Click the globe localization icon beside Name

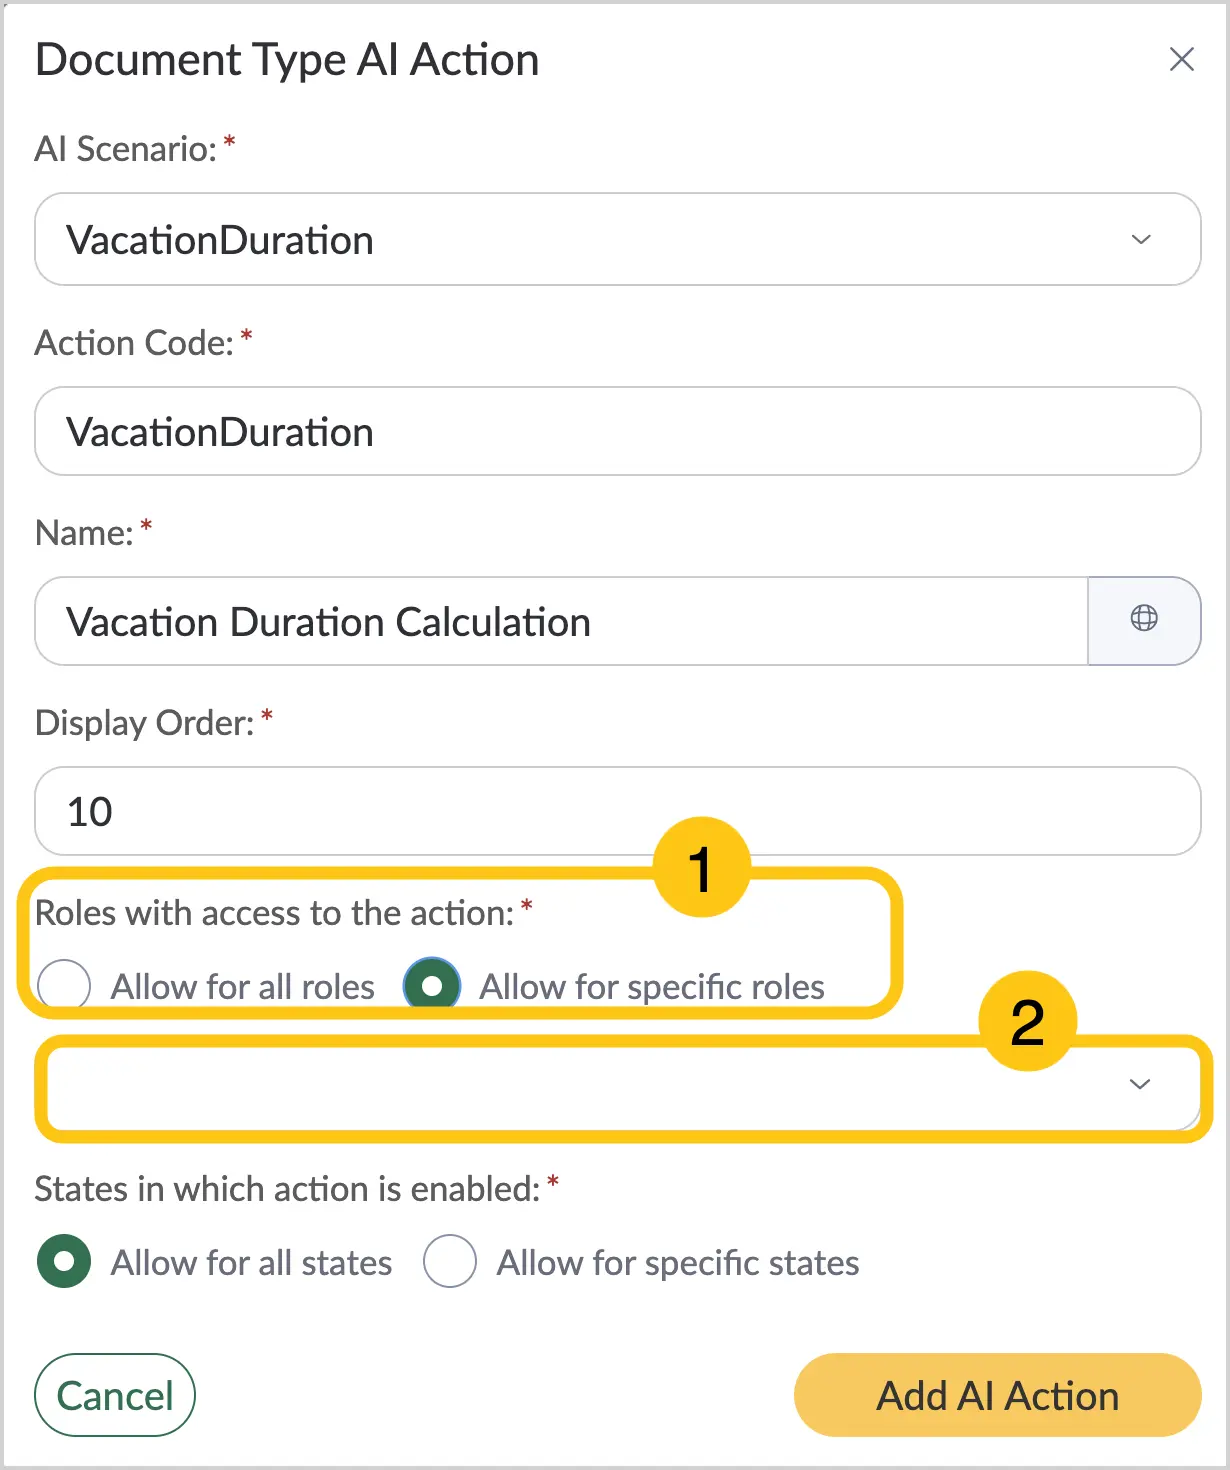pos(1144,620)
